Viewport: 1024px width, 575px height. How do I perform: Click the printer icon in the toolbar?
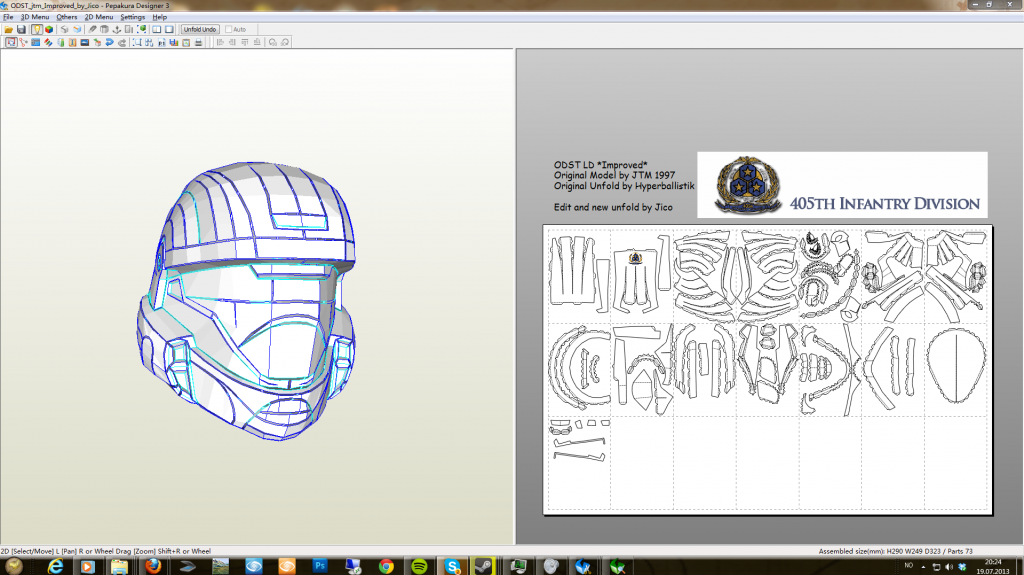(x=199, y=42)
